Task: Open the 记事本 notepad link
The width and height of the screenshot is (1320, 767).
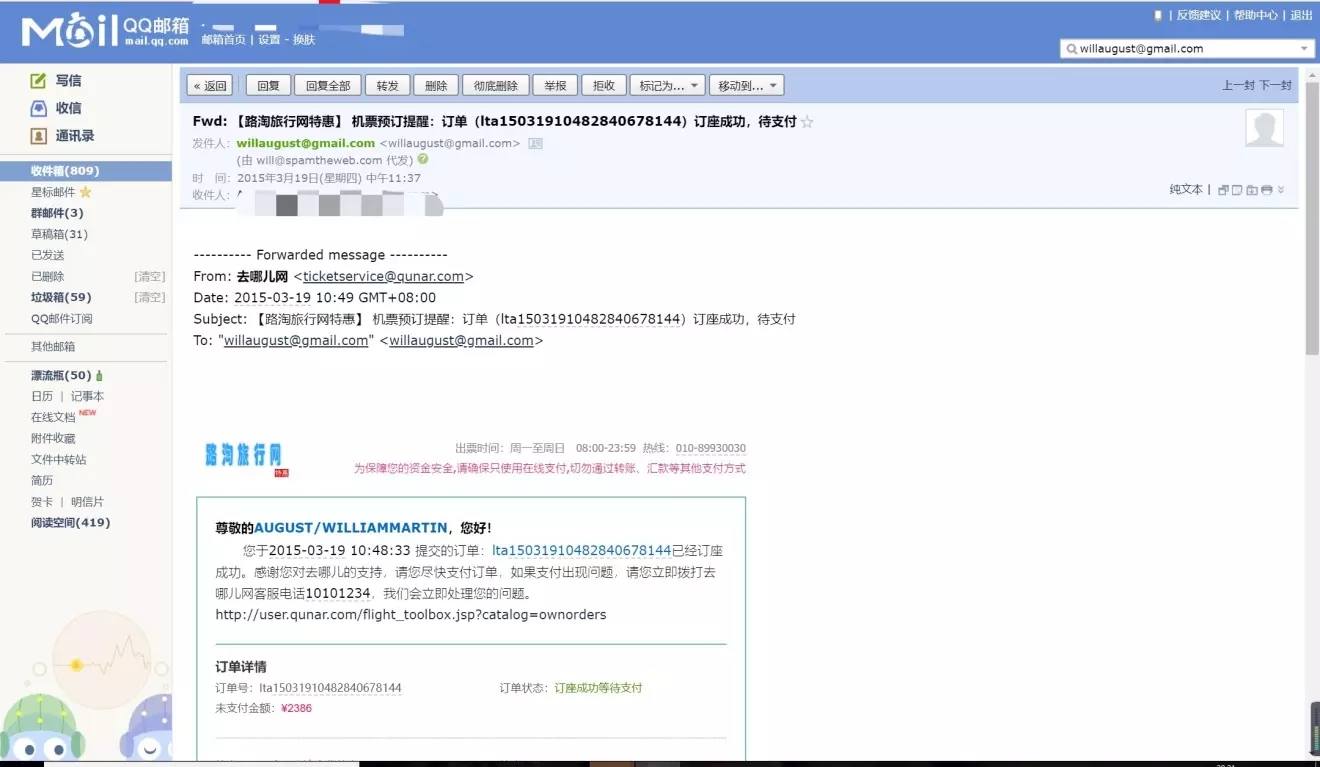Action: (x=87, y=396)
